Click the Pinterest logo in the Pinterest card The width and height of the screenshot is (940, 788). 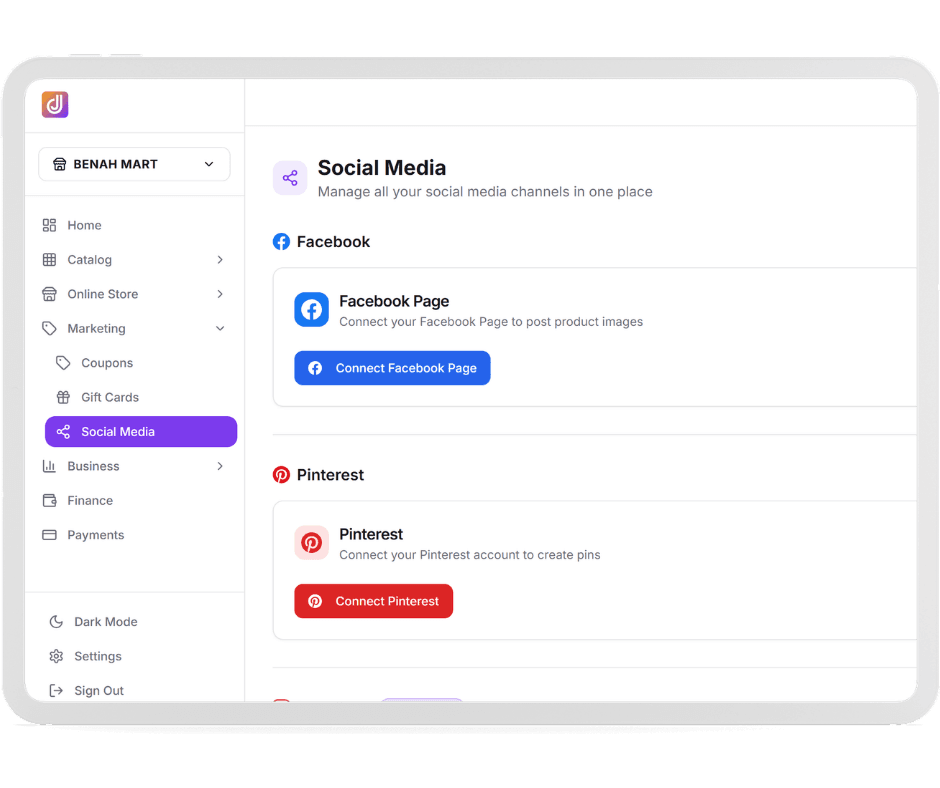tap(311, 543)
